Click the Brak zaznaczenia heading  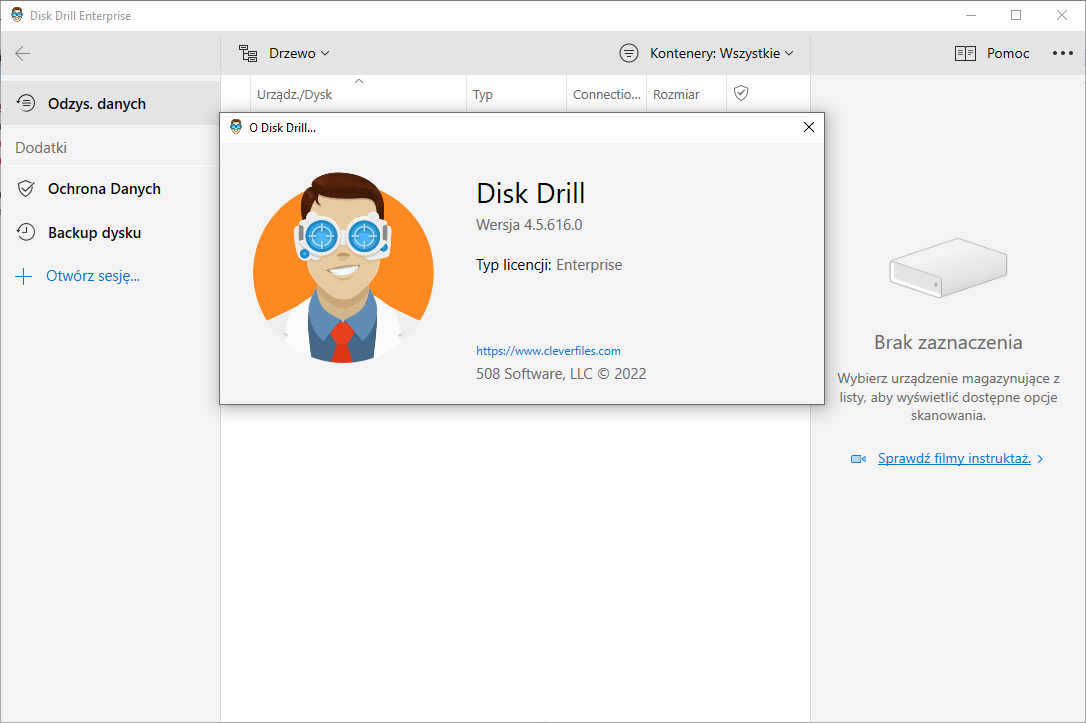coord(947,342)
